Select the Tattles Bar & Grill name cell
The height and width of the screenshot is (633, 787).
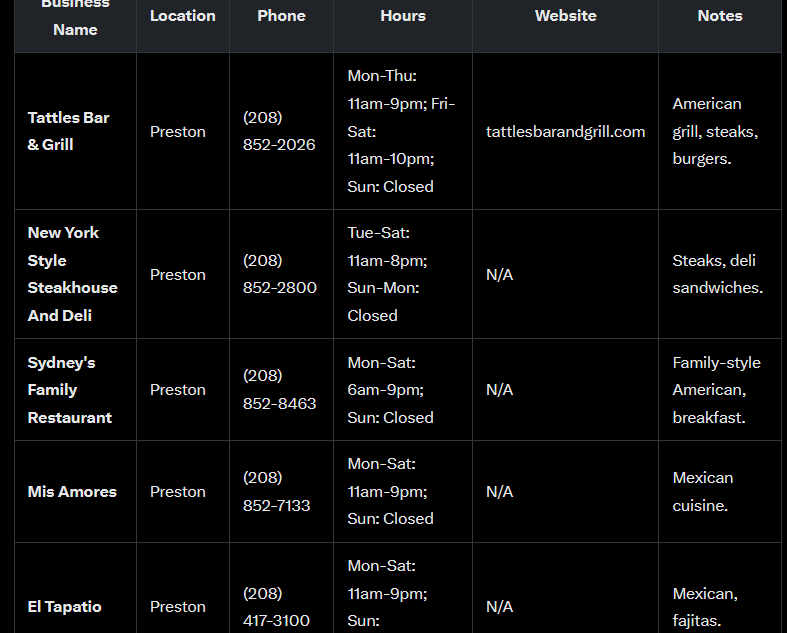coord(75,131)
